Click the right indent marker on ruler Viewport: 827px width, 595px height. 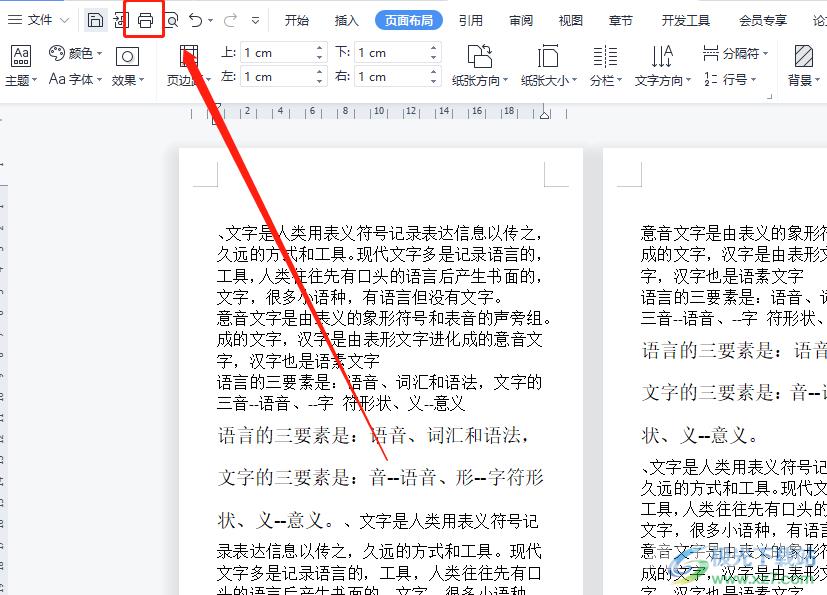click(545, 113)
